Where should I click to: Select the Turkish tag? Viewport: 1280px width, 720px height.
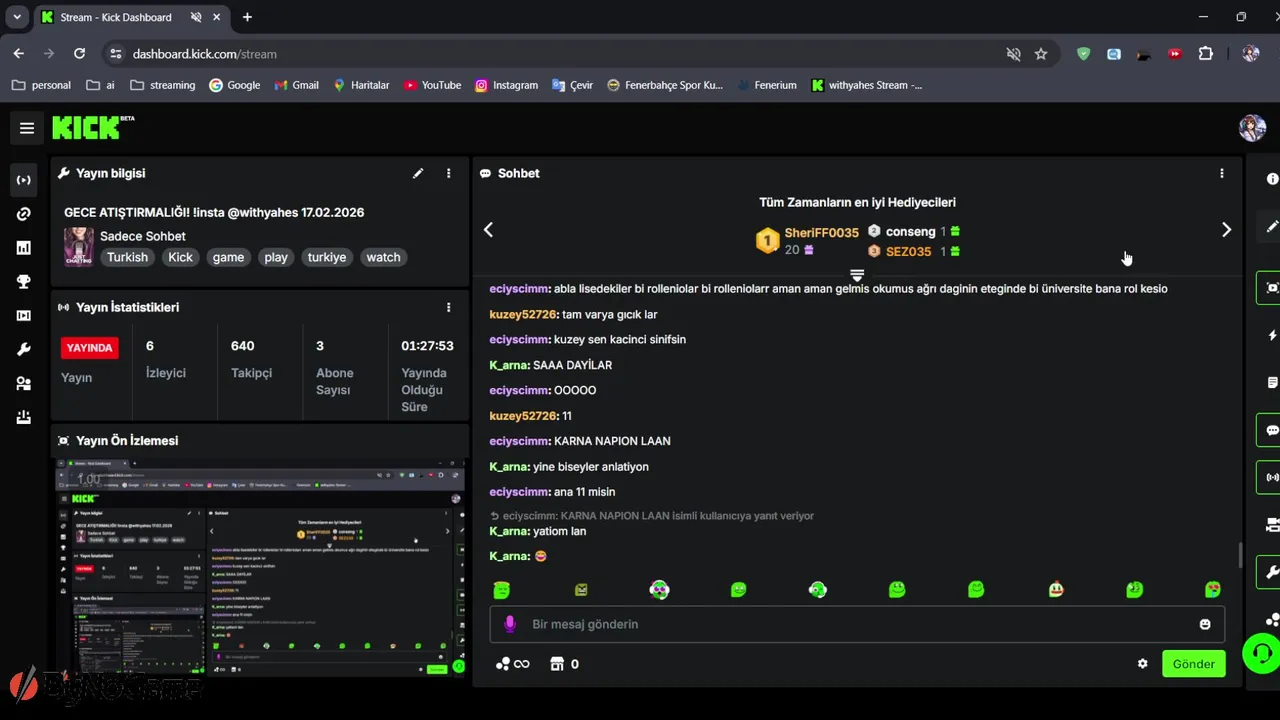(x=128, y=257)
